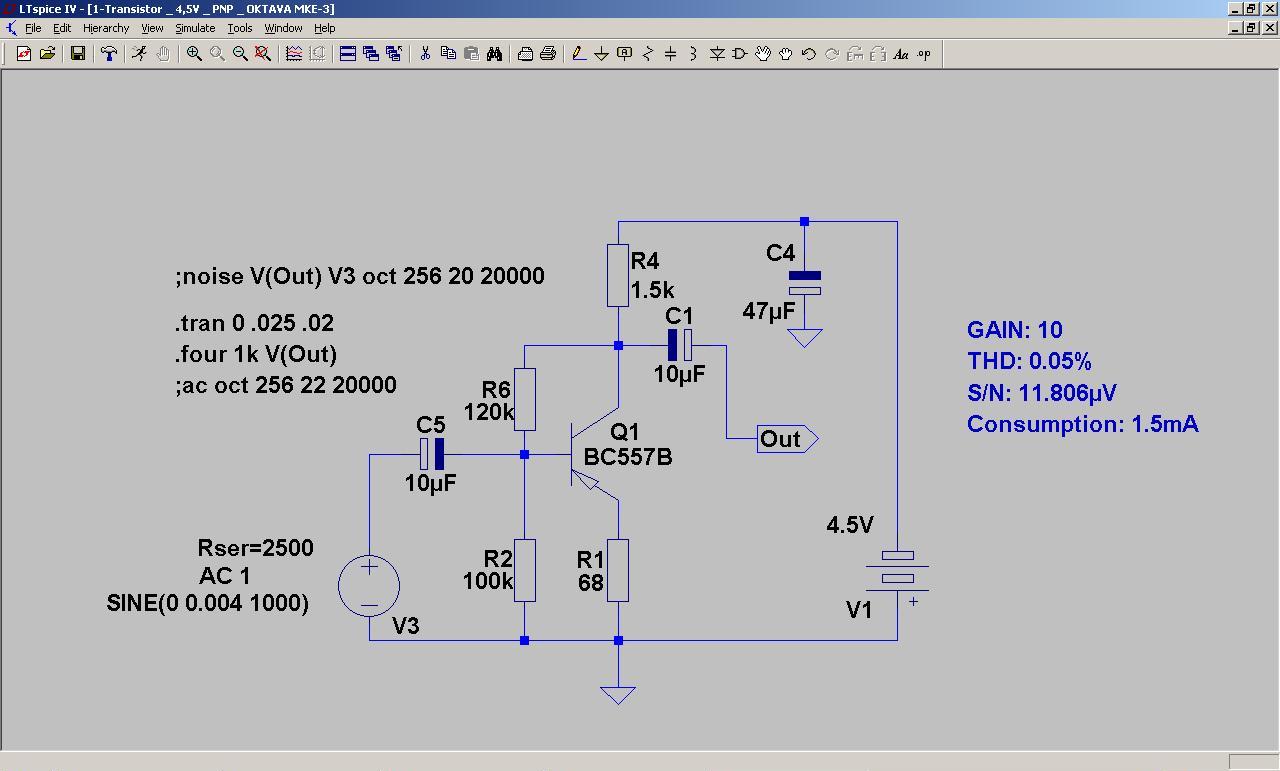Click the '.tran 0 .025 .02' directive
This screenshot has width=1280, height=771.
click(254, 323)
